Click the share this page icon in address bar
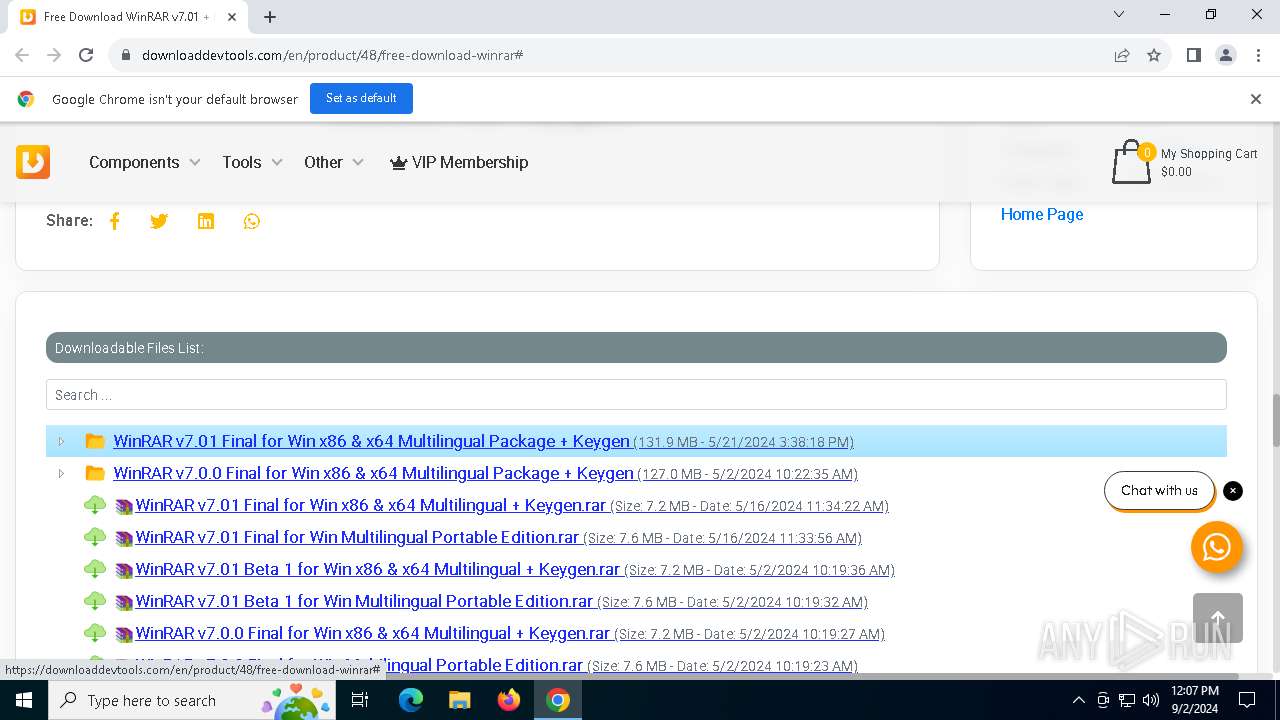The height and width of the screenshot is (720, 1280). 1122,55
